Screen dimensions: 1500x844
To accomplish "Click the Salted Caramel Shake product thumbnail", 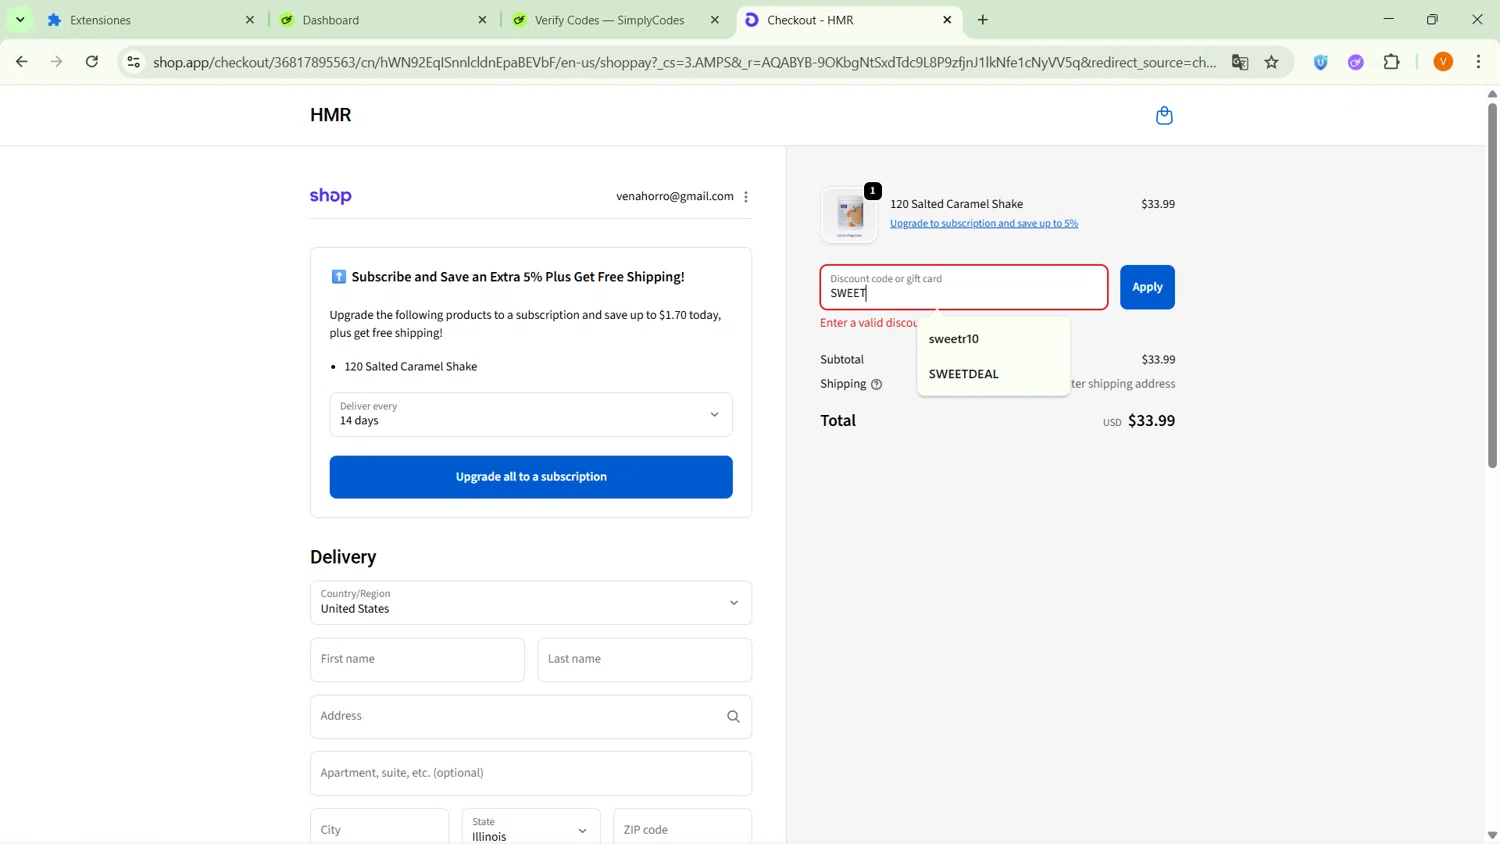I will (850, 214).
